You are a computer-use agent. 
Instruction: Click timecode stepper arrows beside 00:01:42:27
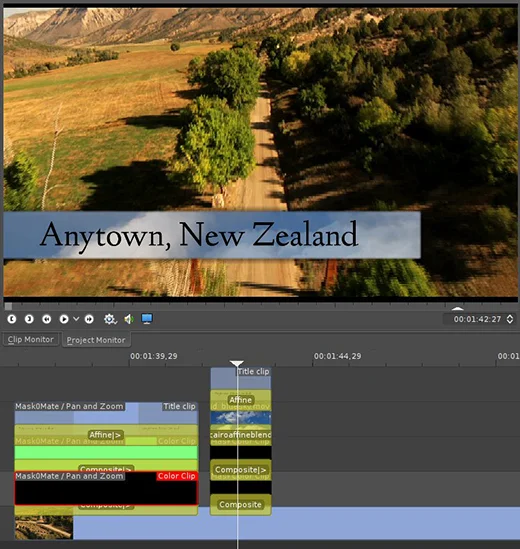tap(510, 319)
